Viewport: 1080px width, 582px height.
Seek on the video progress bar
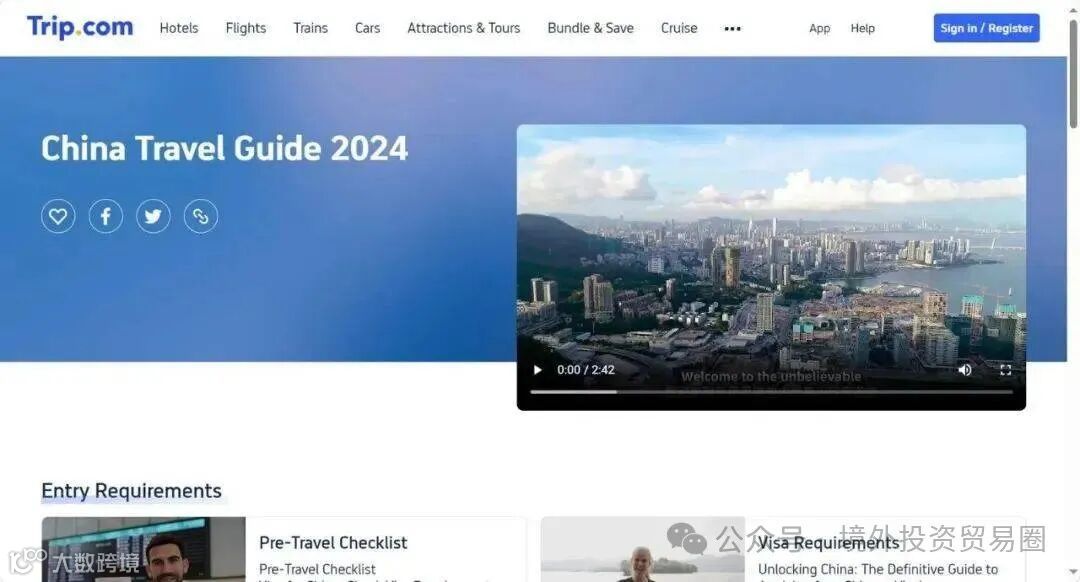click(771, 392)
